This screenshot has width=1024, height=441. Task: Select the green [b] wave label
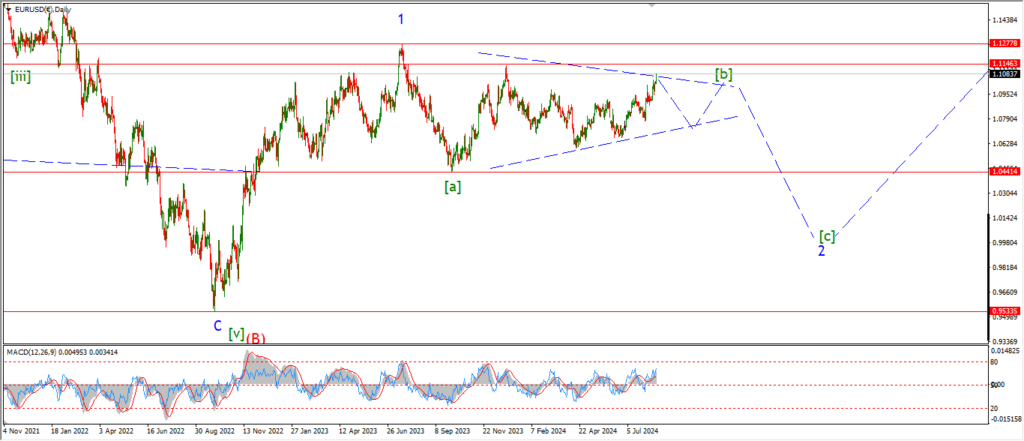724,75
